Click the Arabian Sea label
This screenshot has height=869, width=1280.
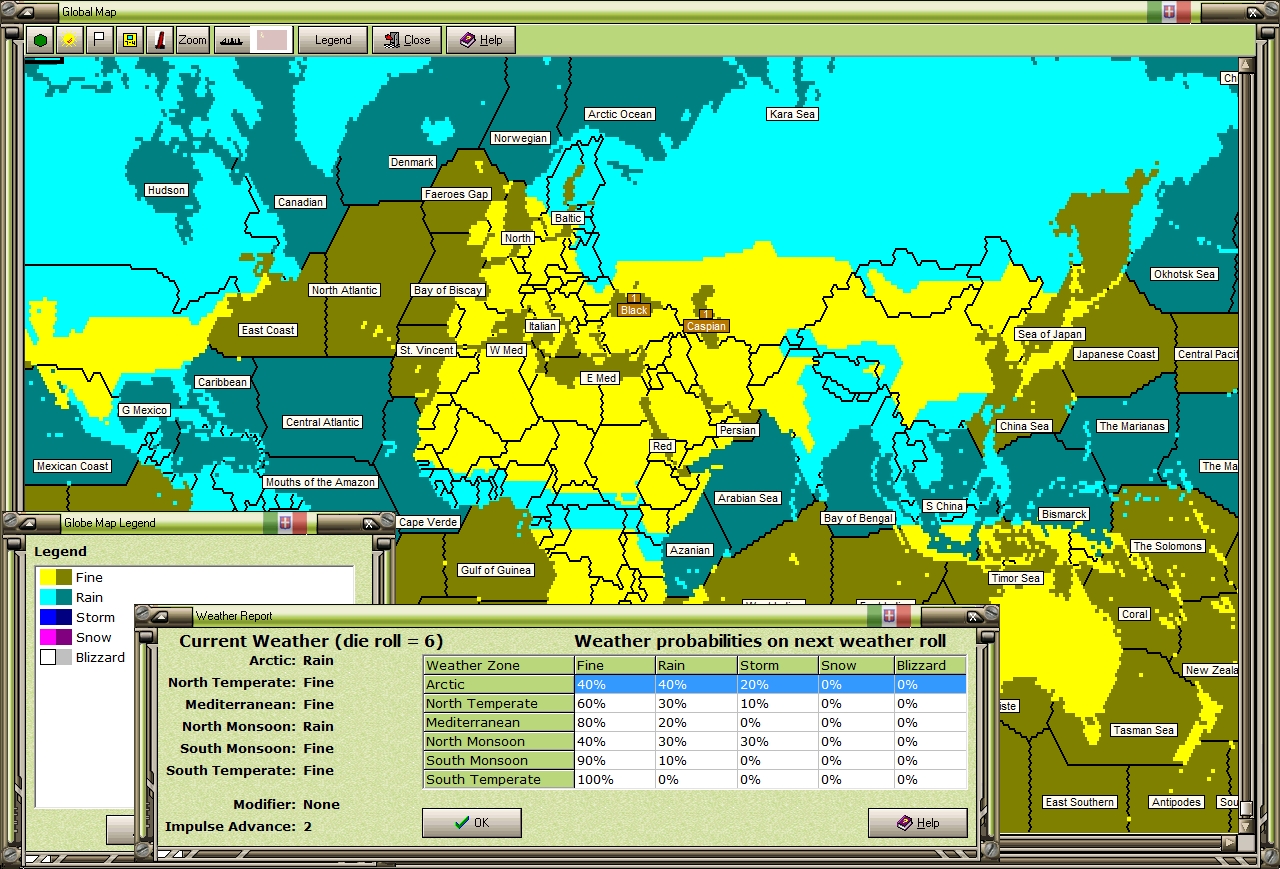748,498
